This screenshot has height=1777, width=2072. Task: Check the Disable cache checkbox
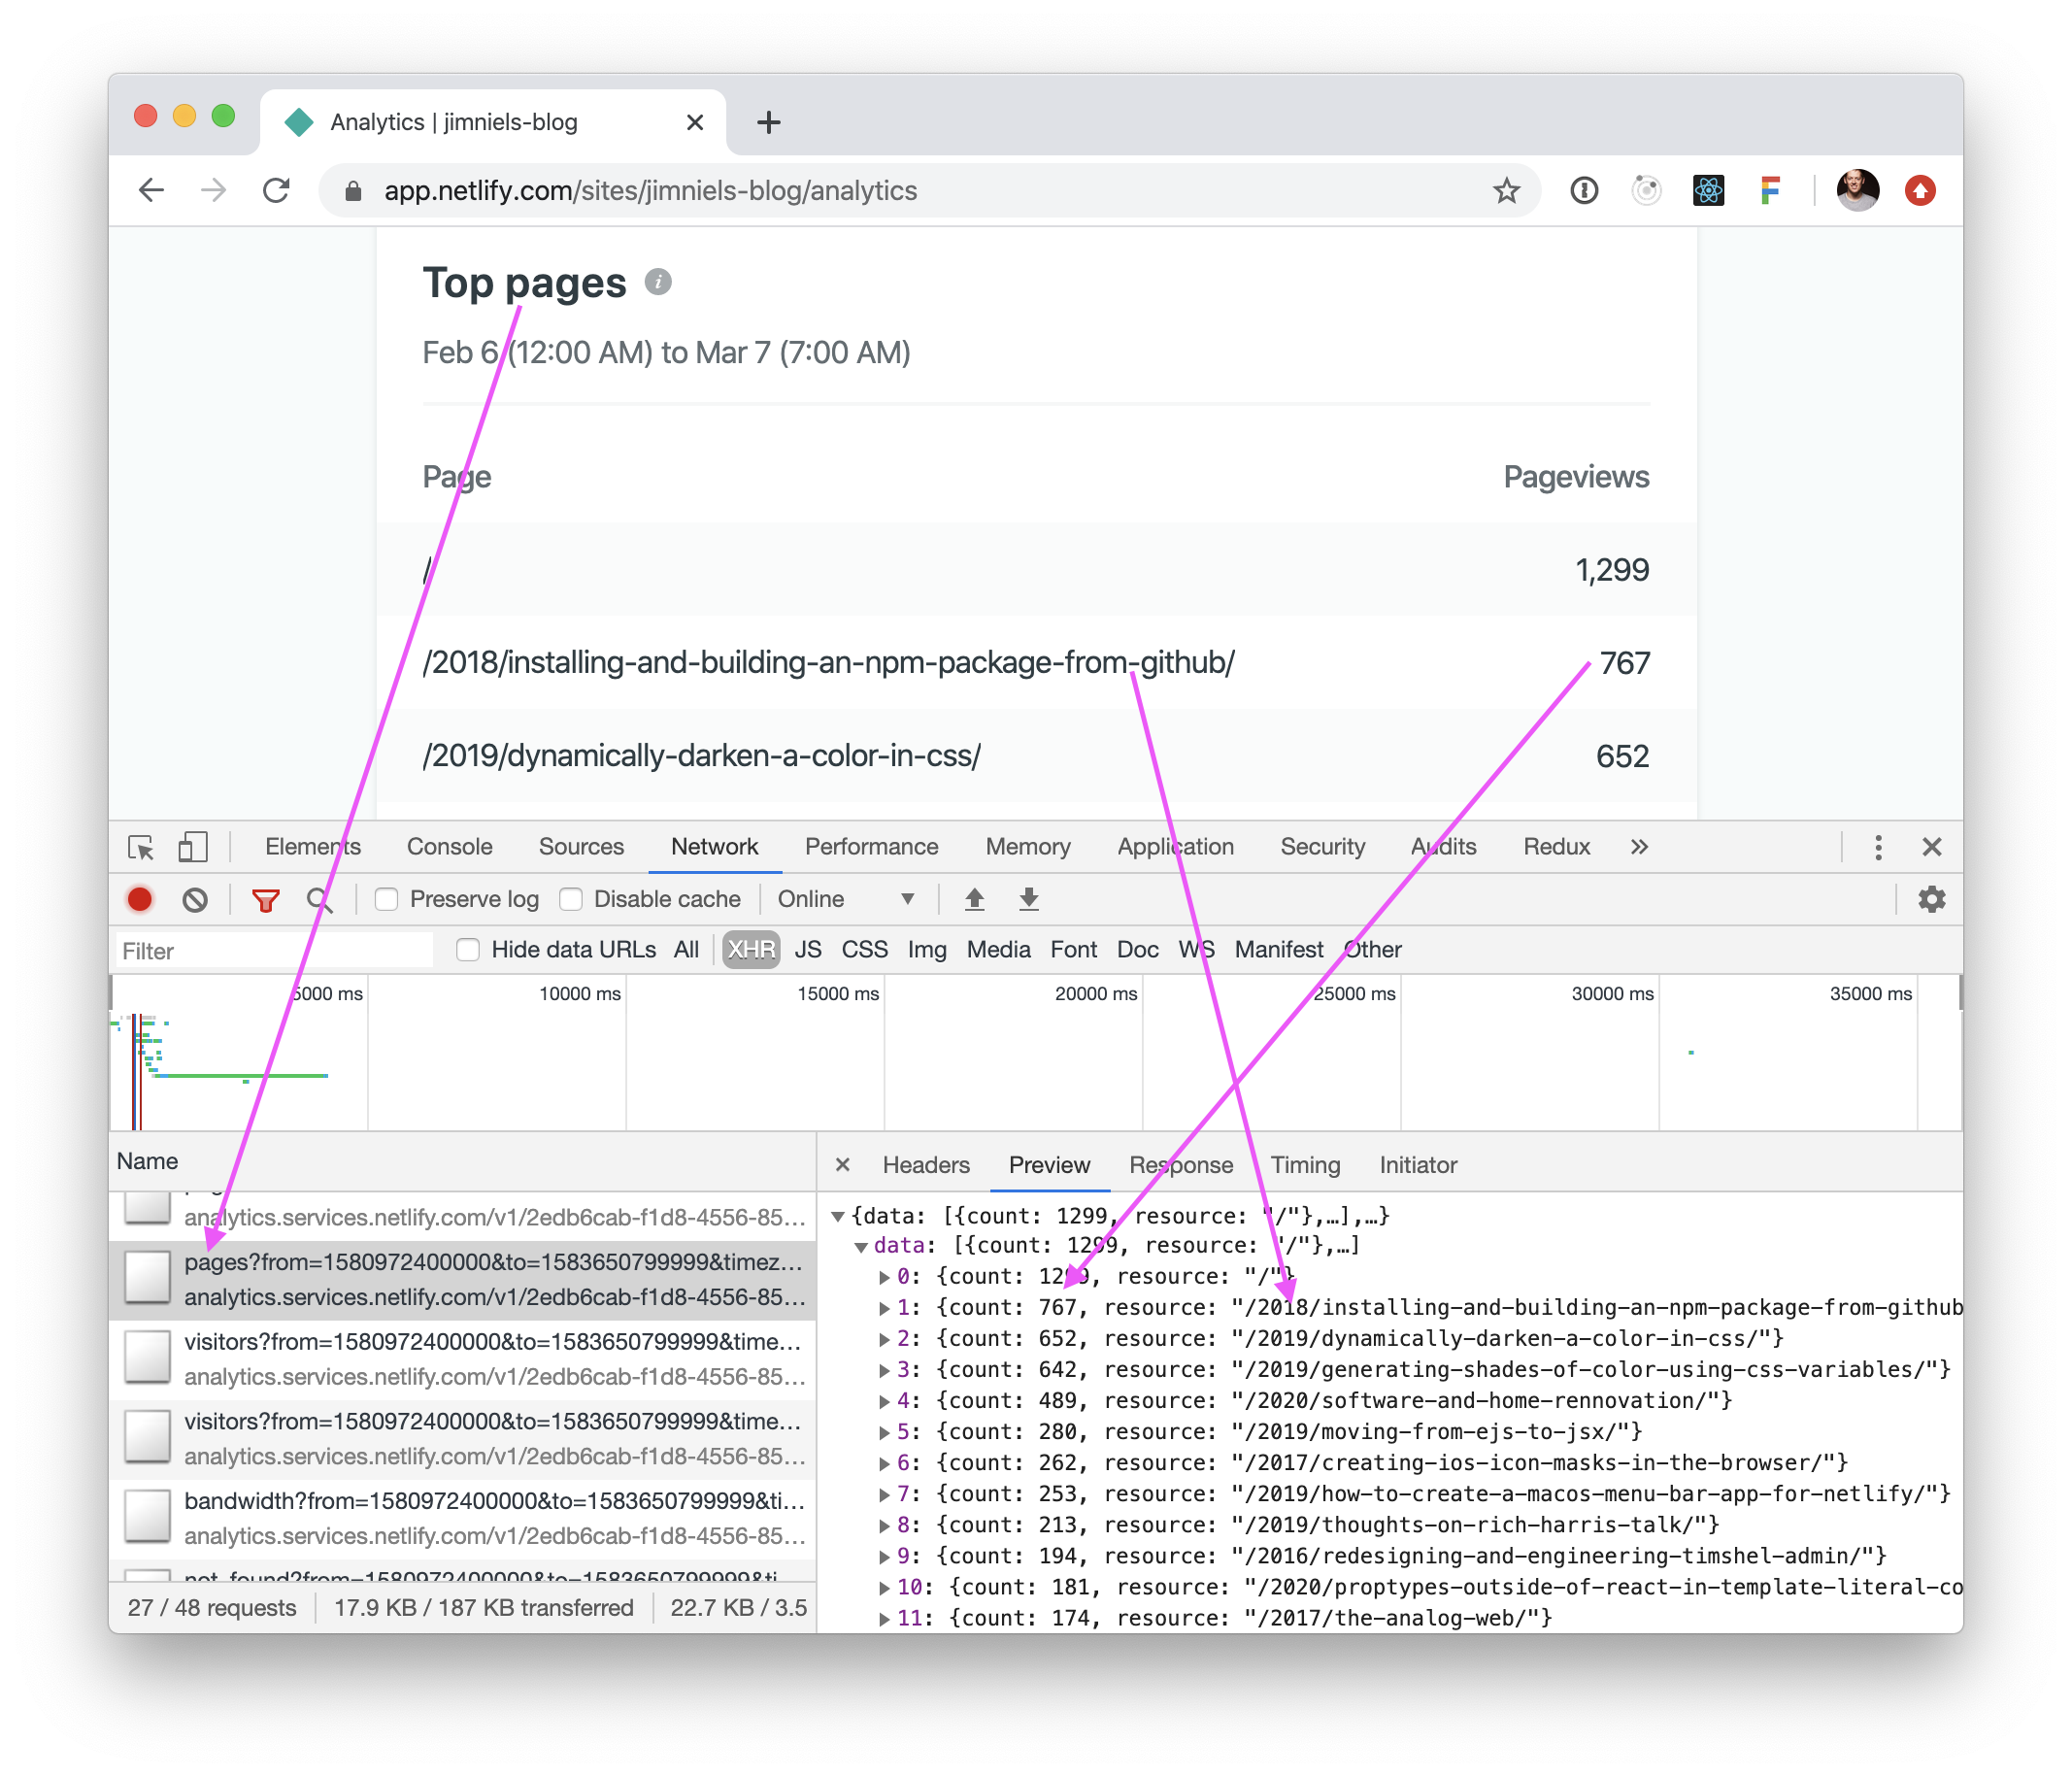coord(571,899)
